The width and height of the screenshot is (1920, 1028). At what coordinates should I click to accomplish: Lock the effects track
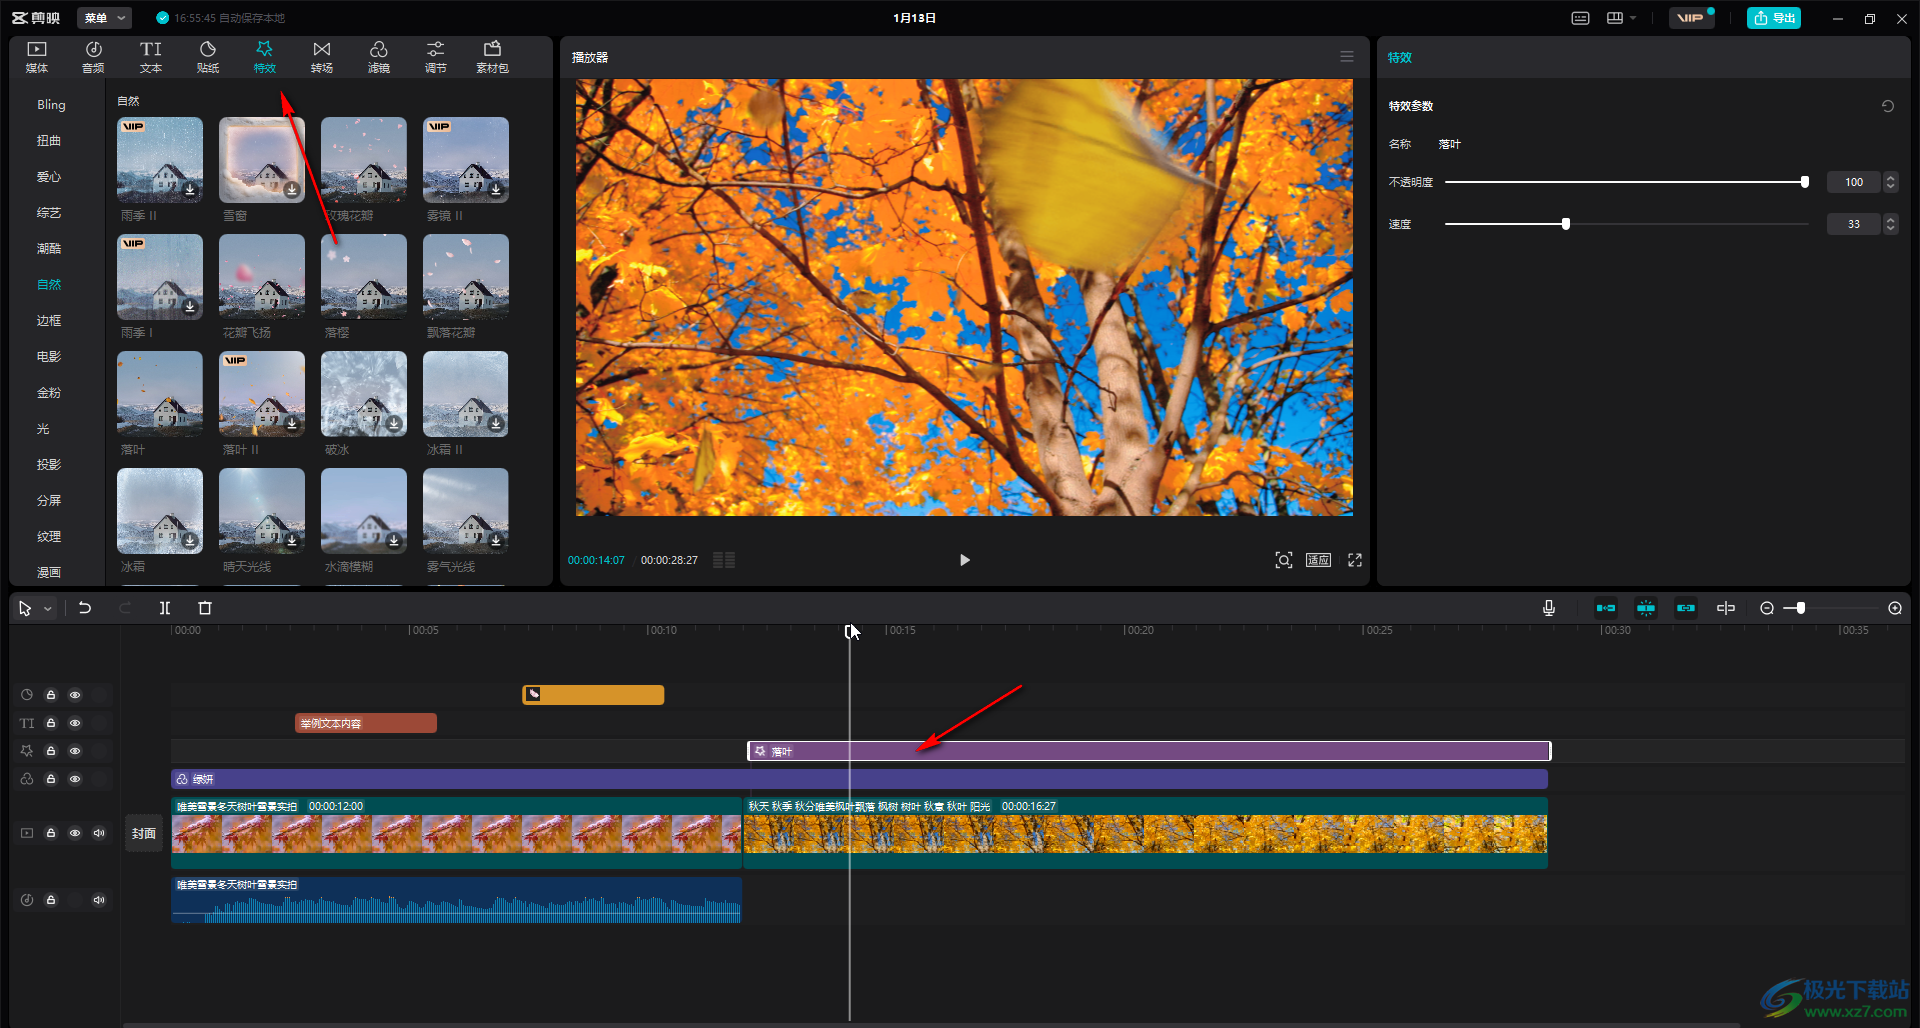point(51,751)
